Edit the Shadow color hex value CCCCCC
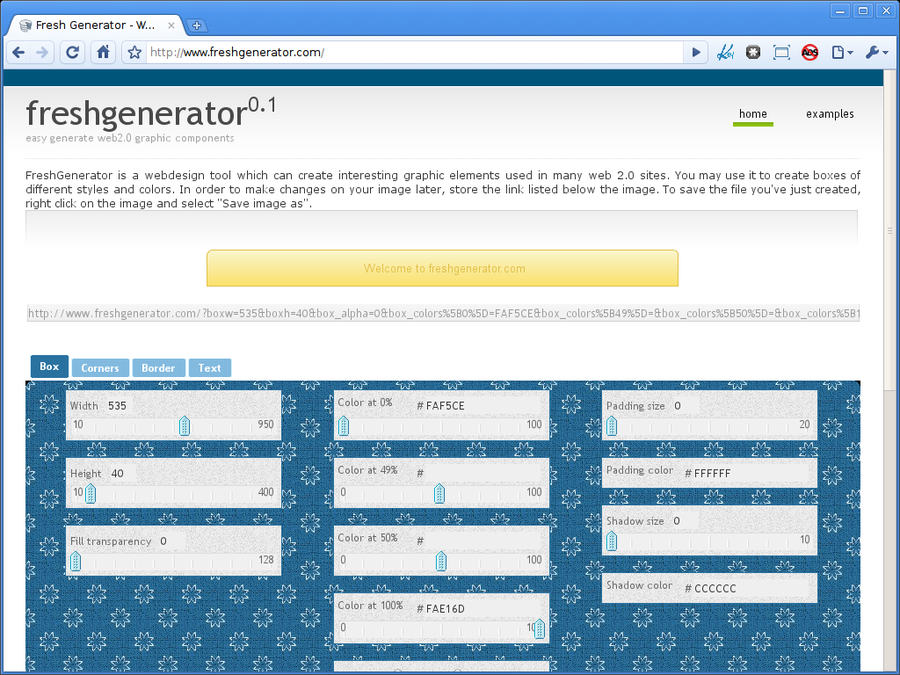The height and width of the screenshot is (675, 900). click(752, 588)
